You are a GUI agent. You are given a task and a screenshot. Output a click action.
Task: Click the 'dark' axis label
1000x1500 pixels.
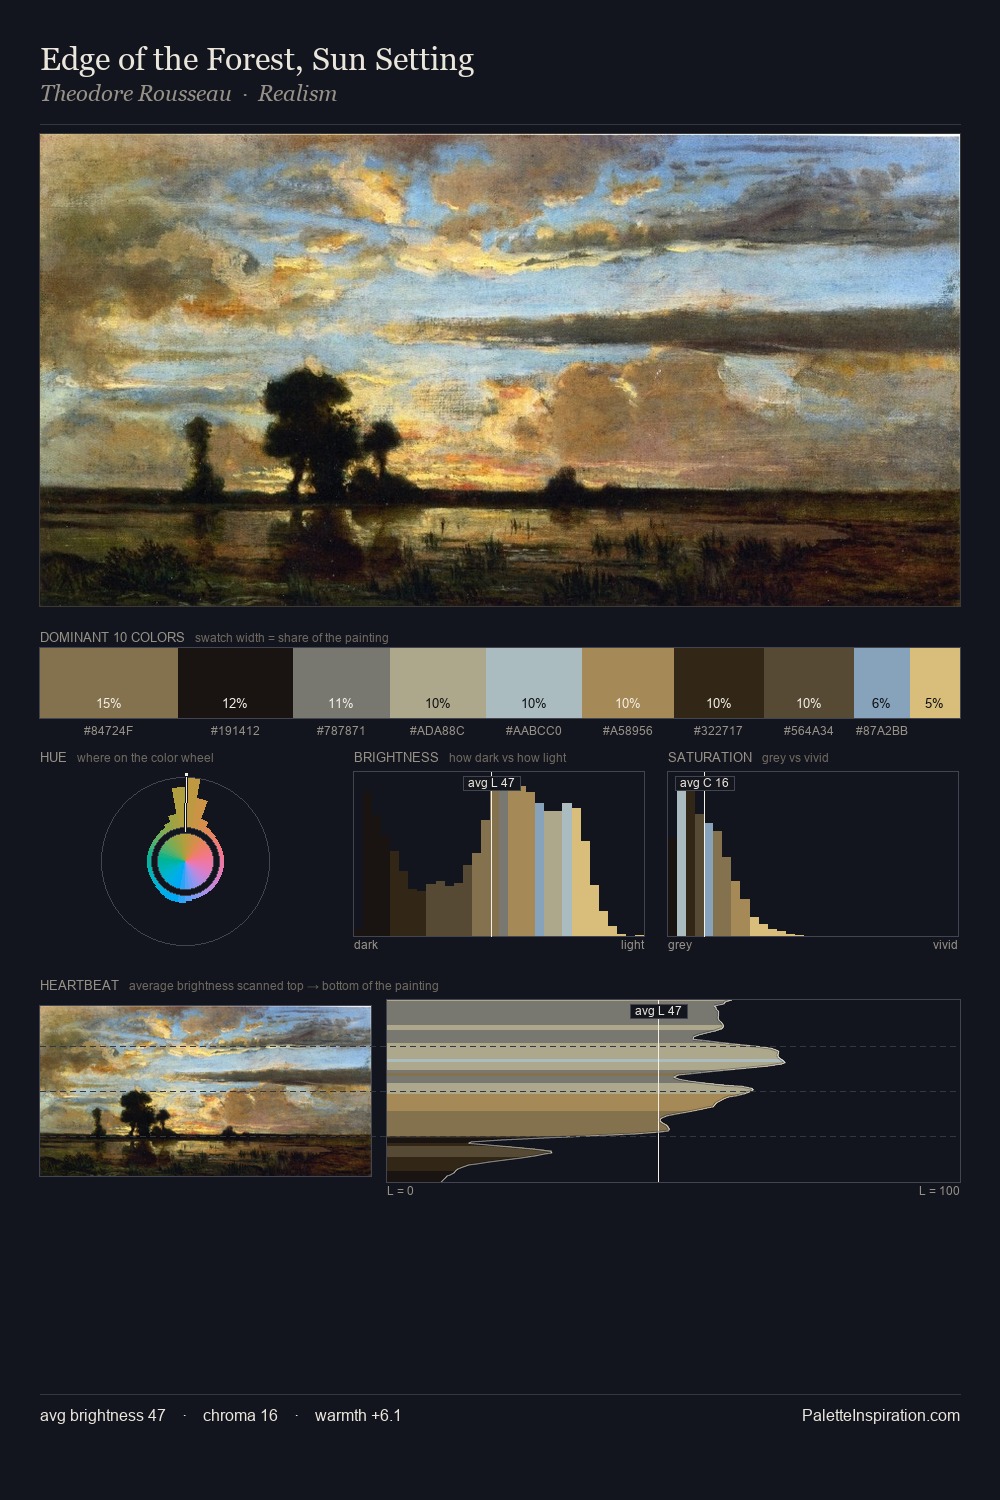pos(366,945)
